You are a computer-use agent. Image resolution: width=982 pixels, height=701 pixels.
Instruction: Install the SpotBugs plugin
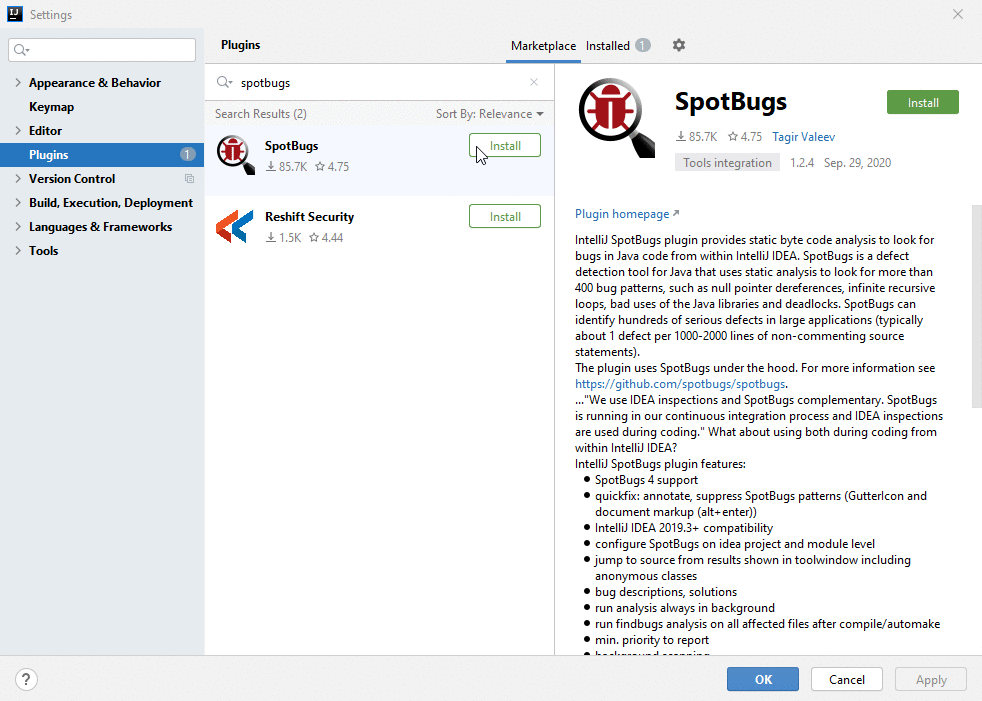pos(922,101)
